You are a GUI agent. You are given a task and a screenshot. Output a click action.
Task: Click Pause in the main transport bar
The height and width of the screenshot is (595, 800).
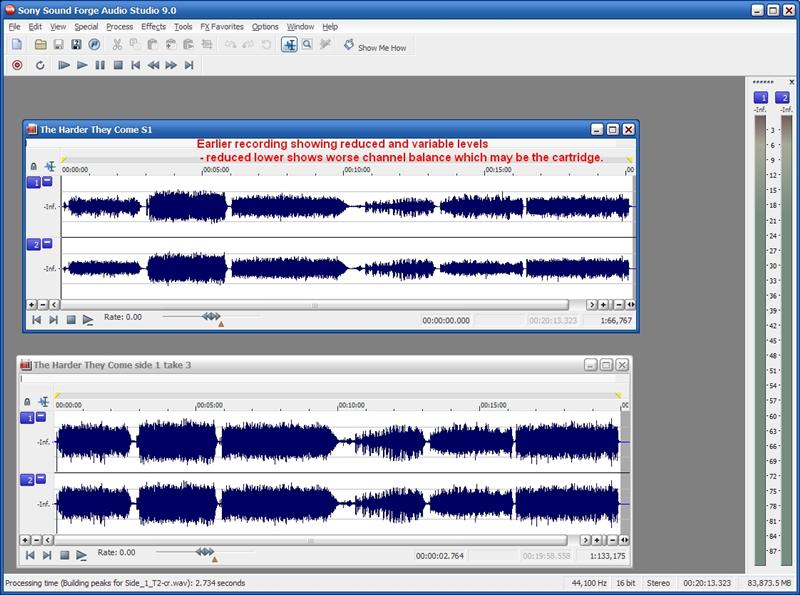99,65
